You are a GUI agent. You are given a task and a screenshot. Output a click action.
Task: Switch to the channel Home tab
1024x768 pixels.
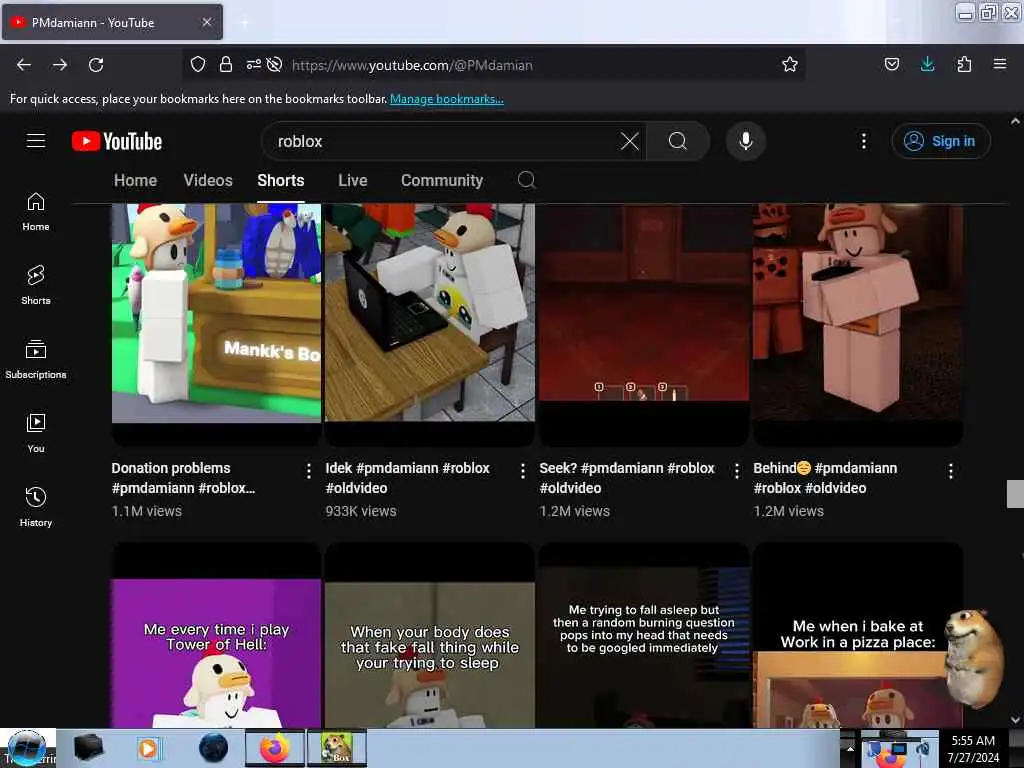[x=135, y=180]
